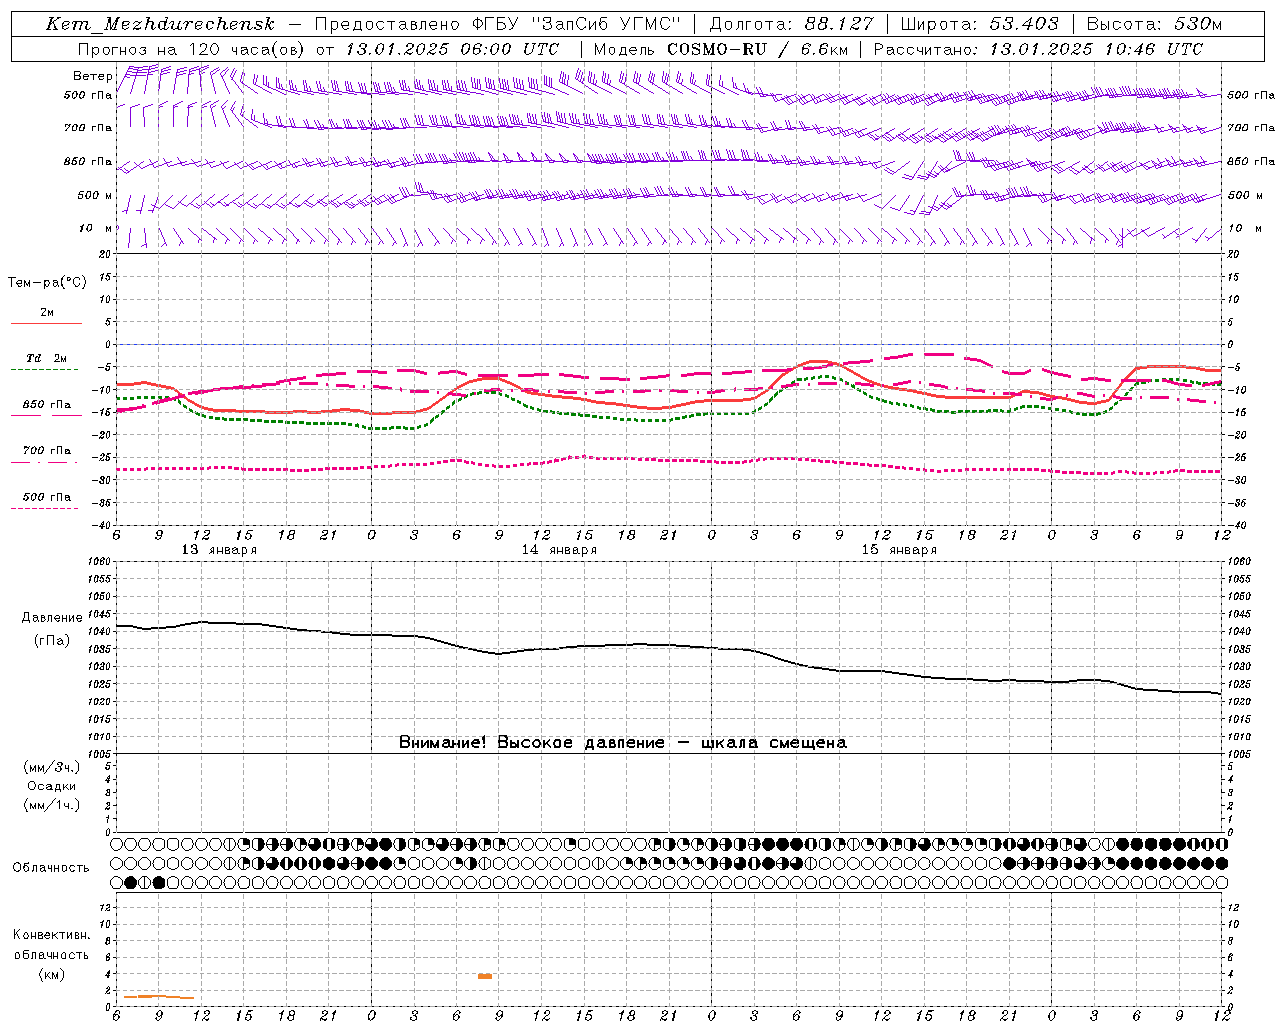Screen dimensions: 1280x1024
Task: Click the 13 января date label
Action: pyautogui.click(x=219, y=550)
